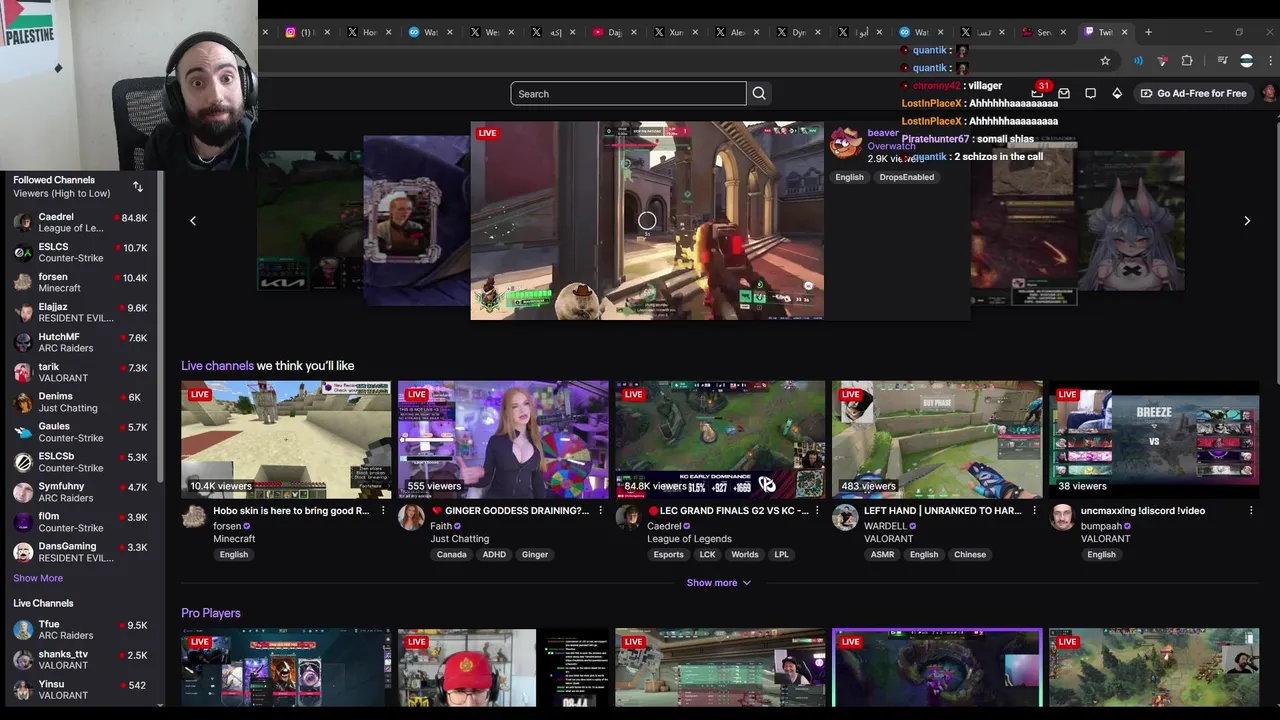Open League of Legends game link
This screenshot has height=720, width=1280.
pos(689,539)
